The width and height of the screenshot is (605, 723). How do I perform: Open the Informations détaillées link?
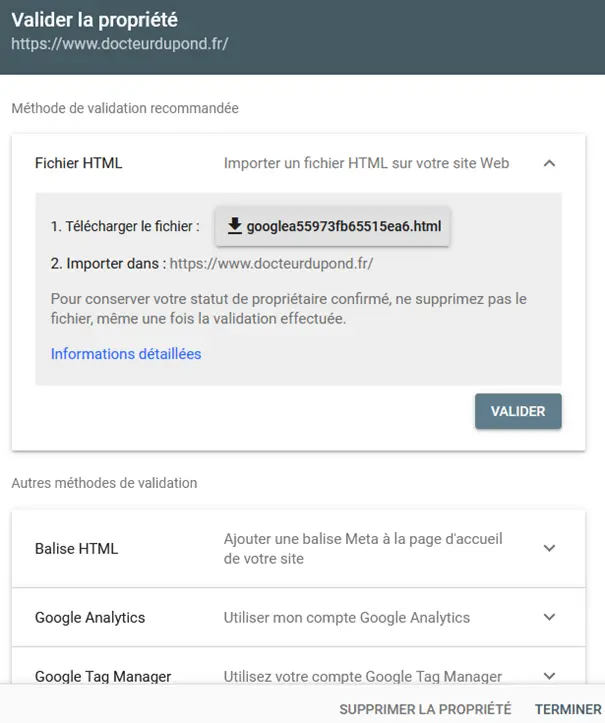click(126, 354)
